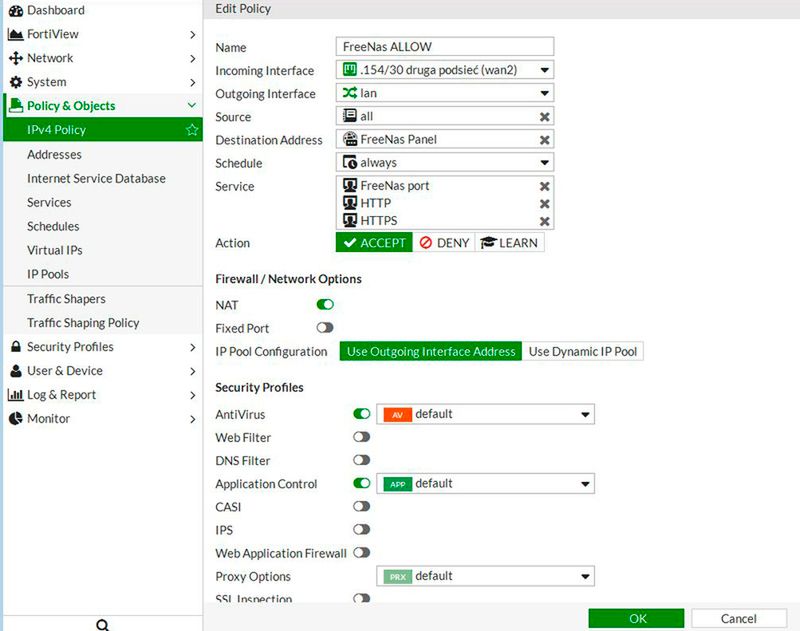
Task: Collapse Policy & Objects chevron
Action: coord(192,106)
